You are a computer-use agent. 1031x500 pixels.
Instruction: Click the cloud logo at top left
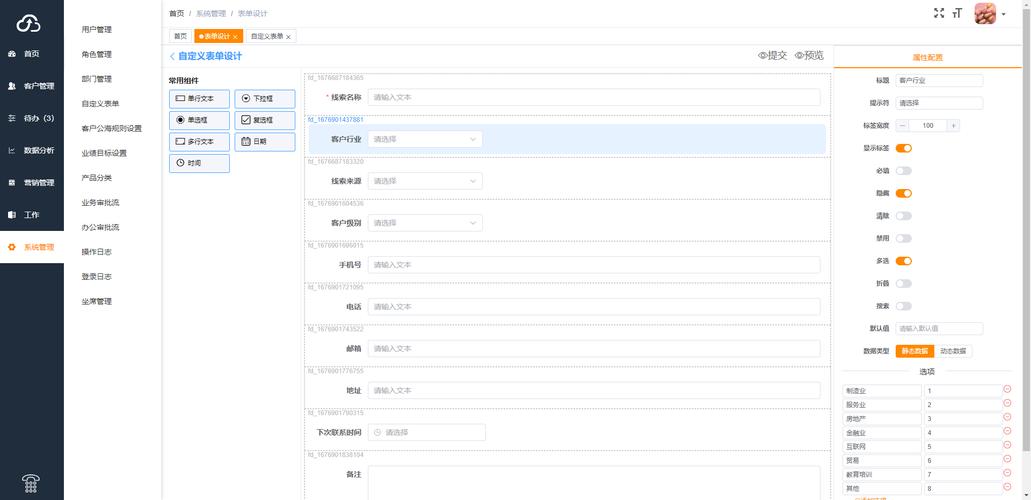point(29,22)
